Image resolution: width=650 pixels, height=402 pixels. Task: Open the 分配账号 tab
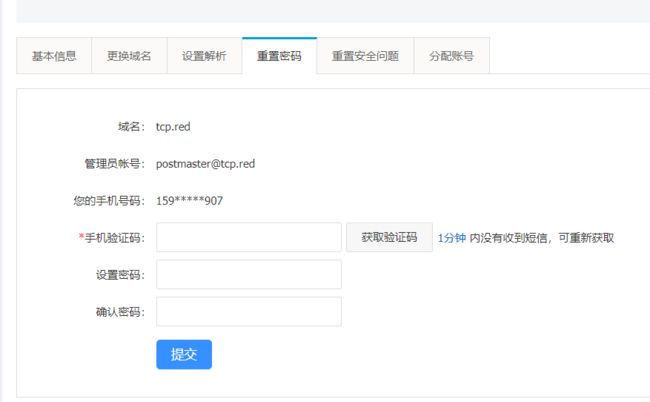451,56
